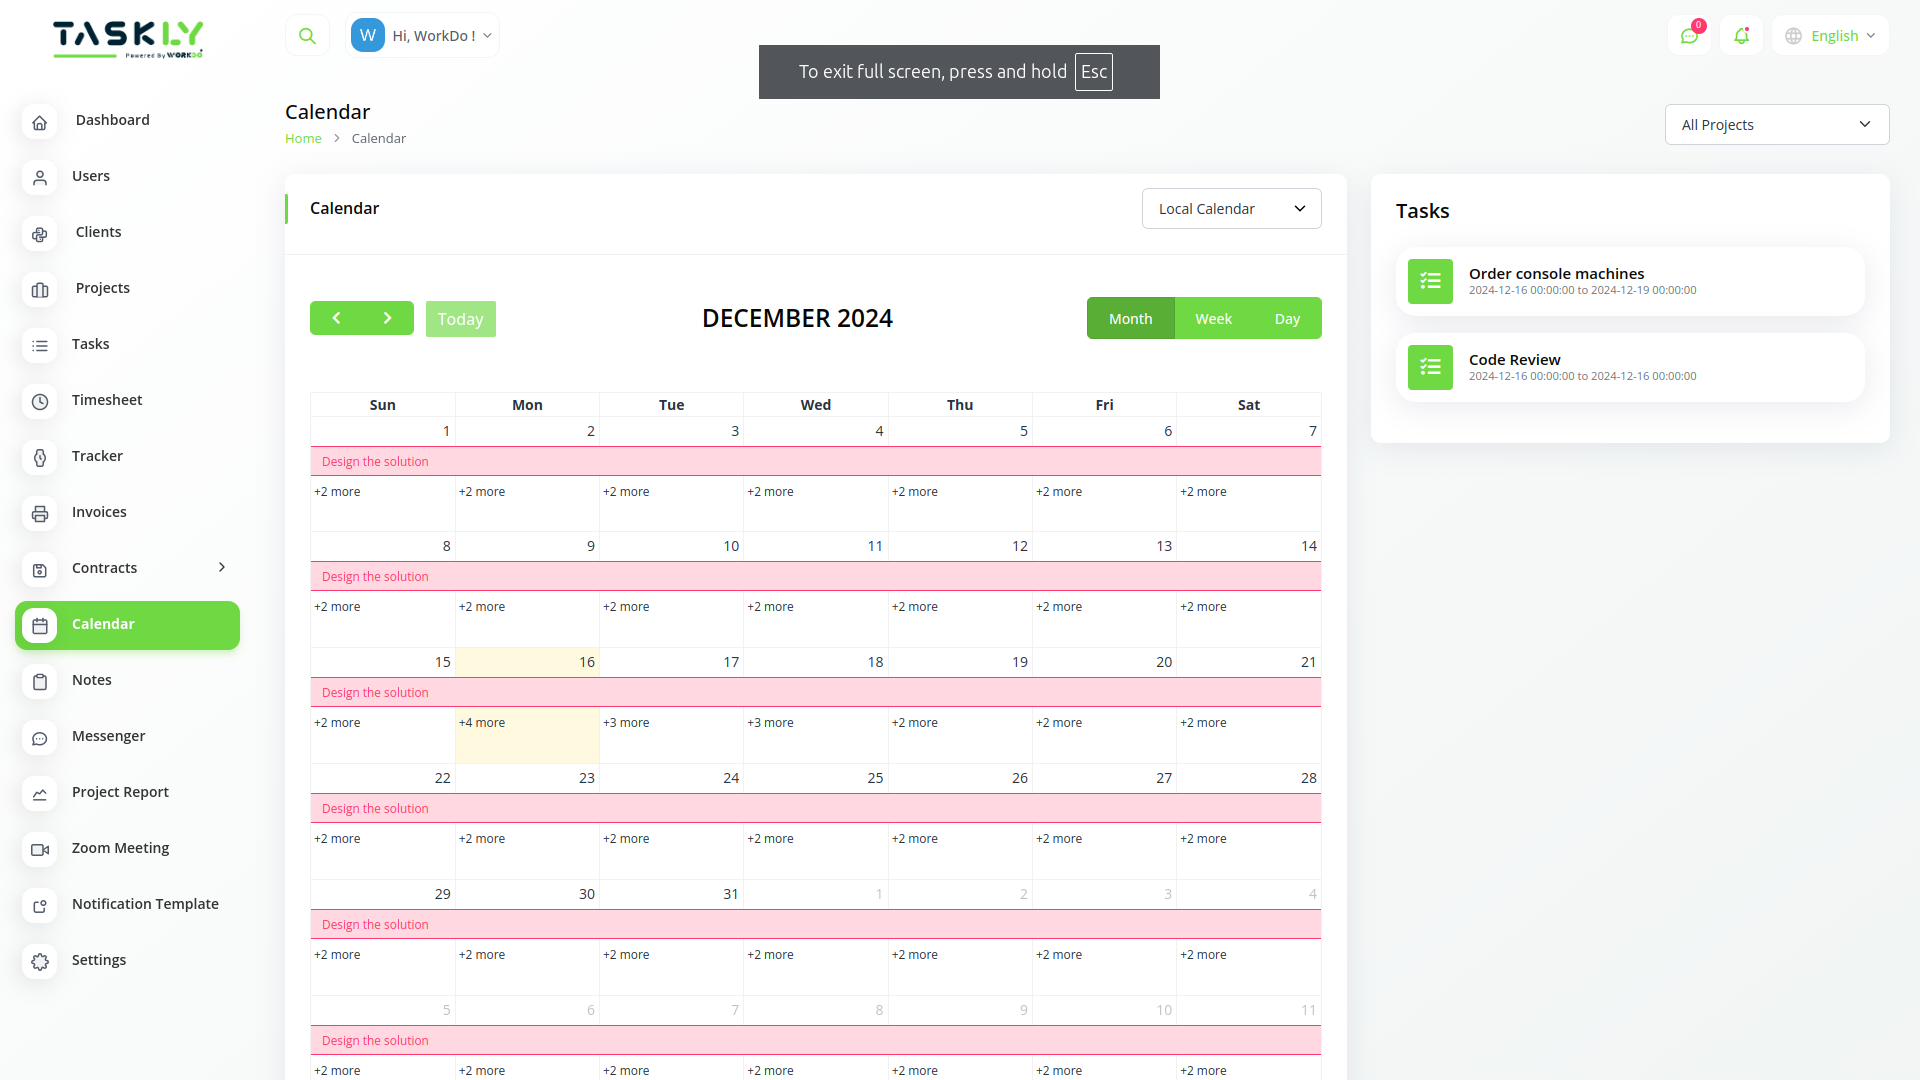Click the Zoom Meeting camera icon

[x=40, y=849]
